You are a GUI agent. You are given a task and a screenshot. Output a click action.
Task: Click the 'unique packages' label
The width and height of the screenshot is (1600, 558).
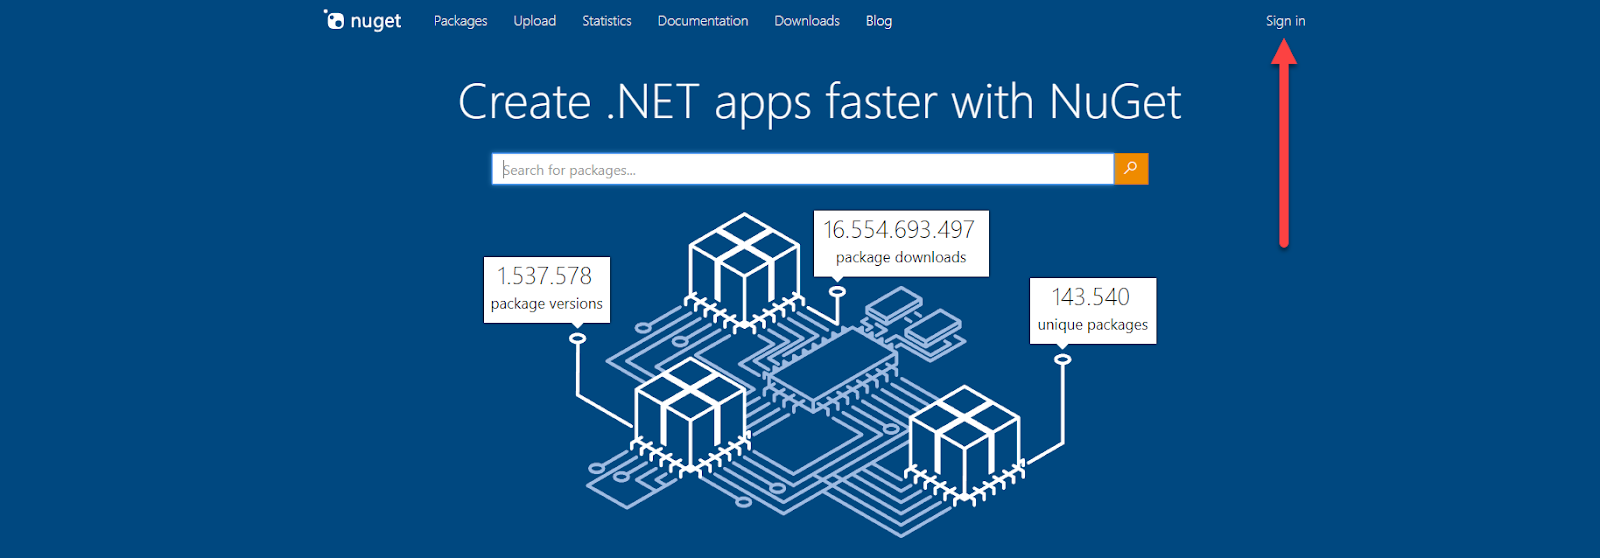1093,325
